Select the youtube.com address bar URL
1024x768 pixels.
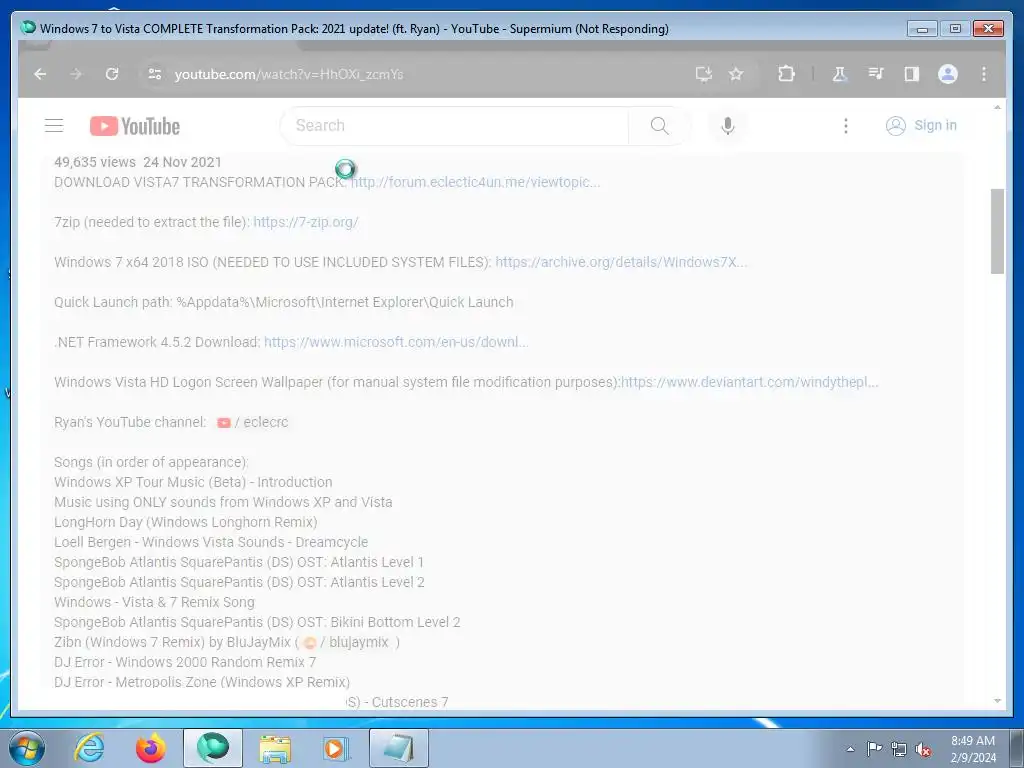point(289,74)
